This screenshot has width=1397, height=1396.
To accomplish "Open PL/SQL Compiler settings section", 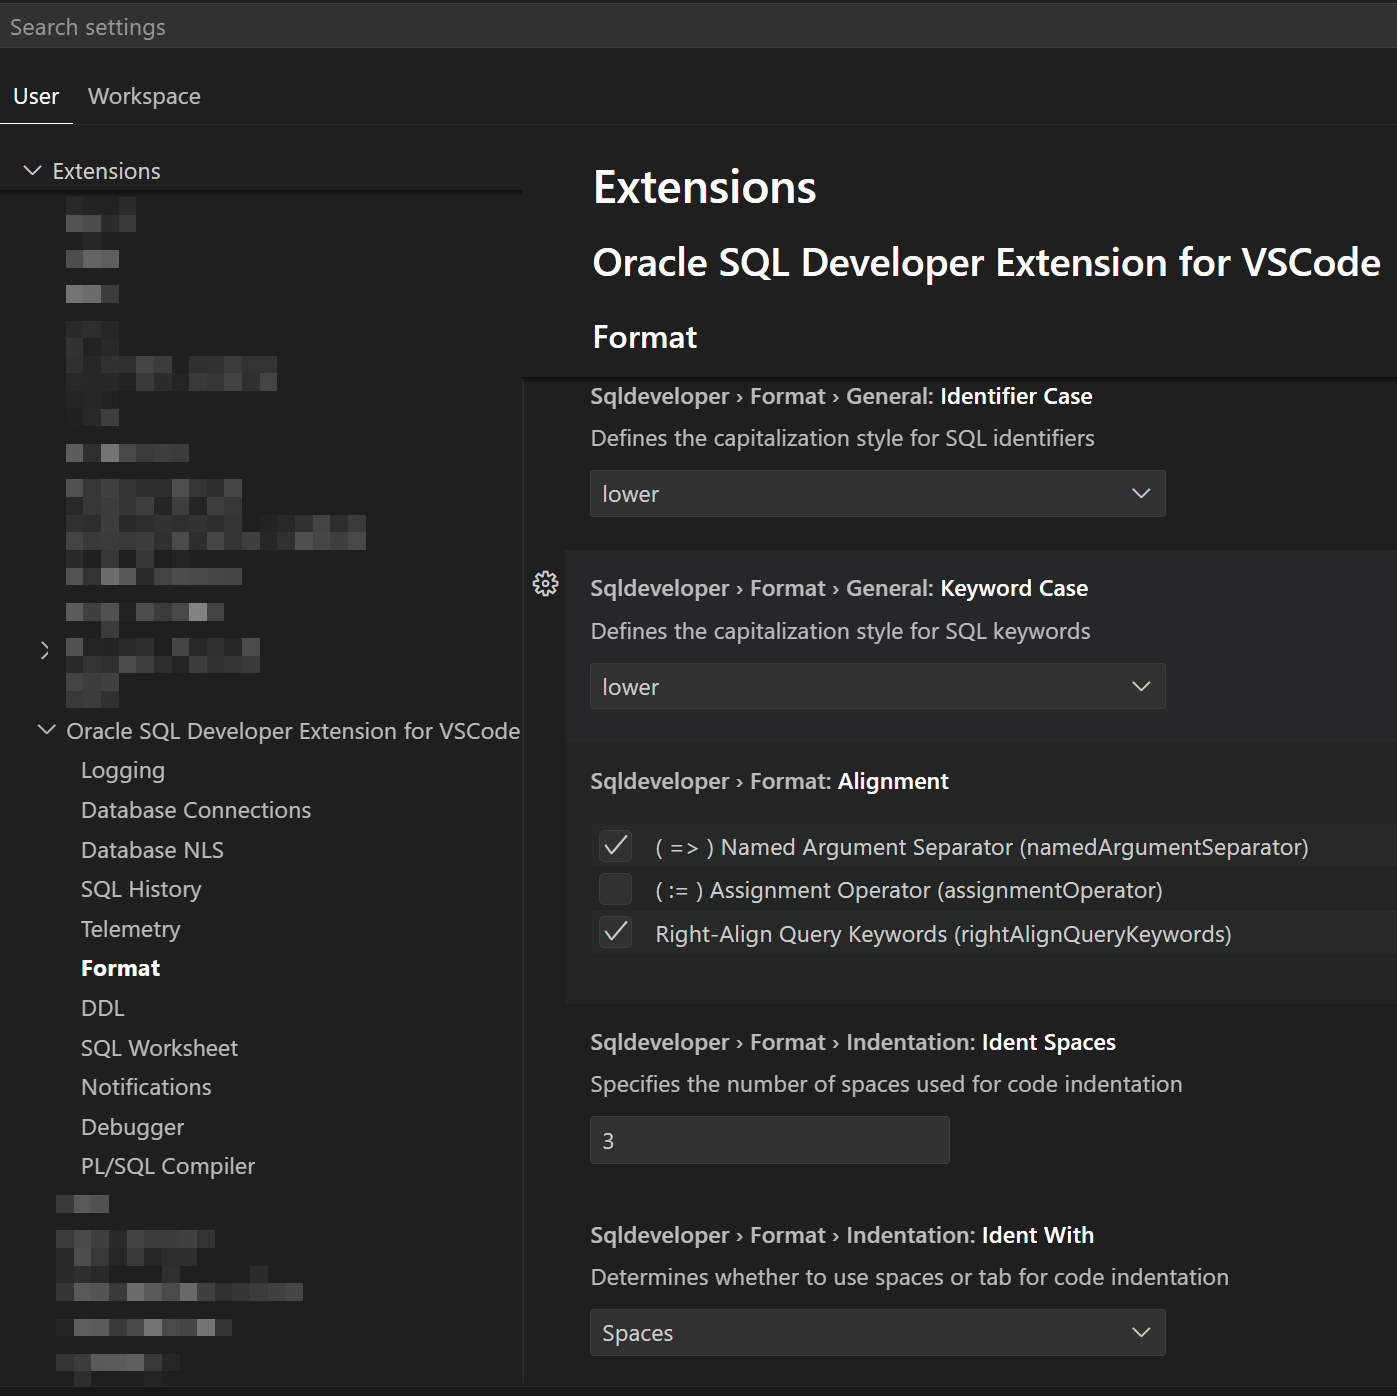I will point(168,1166).
